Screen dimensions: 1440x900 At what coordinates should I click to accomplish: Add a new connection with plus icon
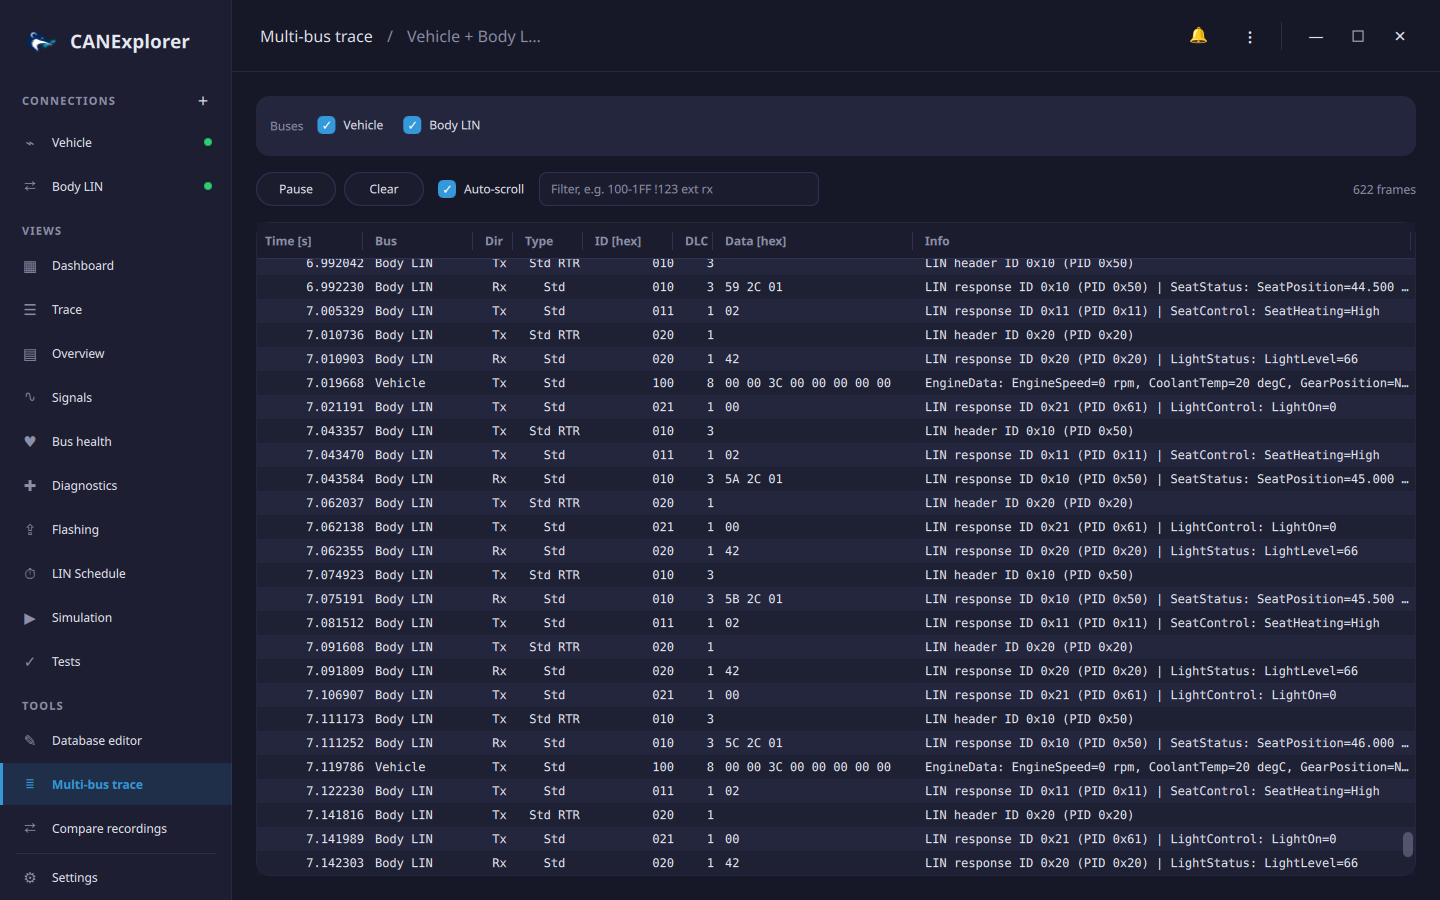[203, 101]
